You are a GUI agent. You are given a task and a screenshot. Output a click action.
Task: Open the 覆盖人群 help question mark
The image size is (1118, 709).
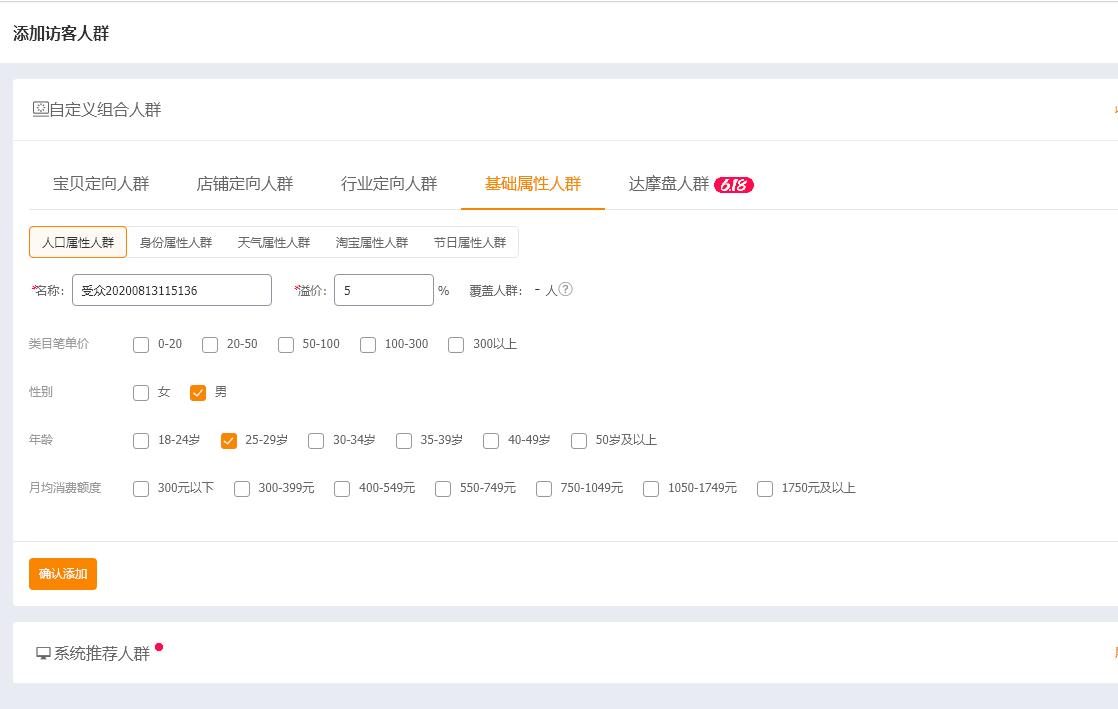click(x=564, y=290)
